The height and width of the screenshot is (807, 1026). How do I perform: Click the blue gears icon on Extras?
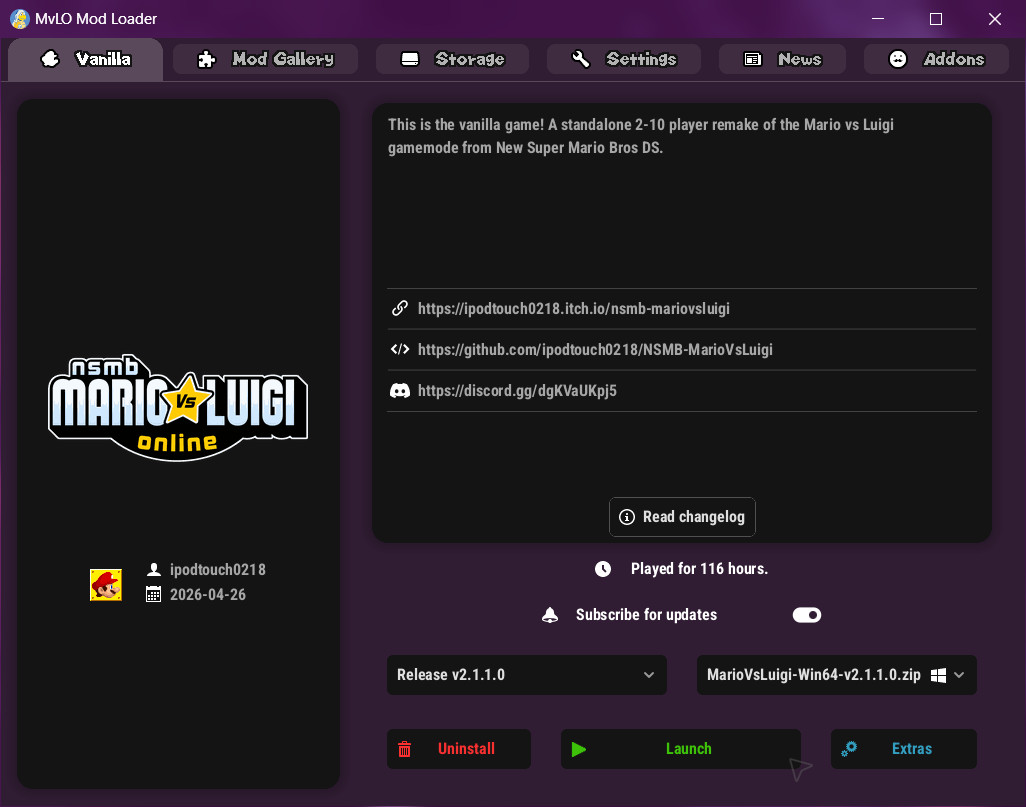(849, 749)
